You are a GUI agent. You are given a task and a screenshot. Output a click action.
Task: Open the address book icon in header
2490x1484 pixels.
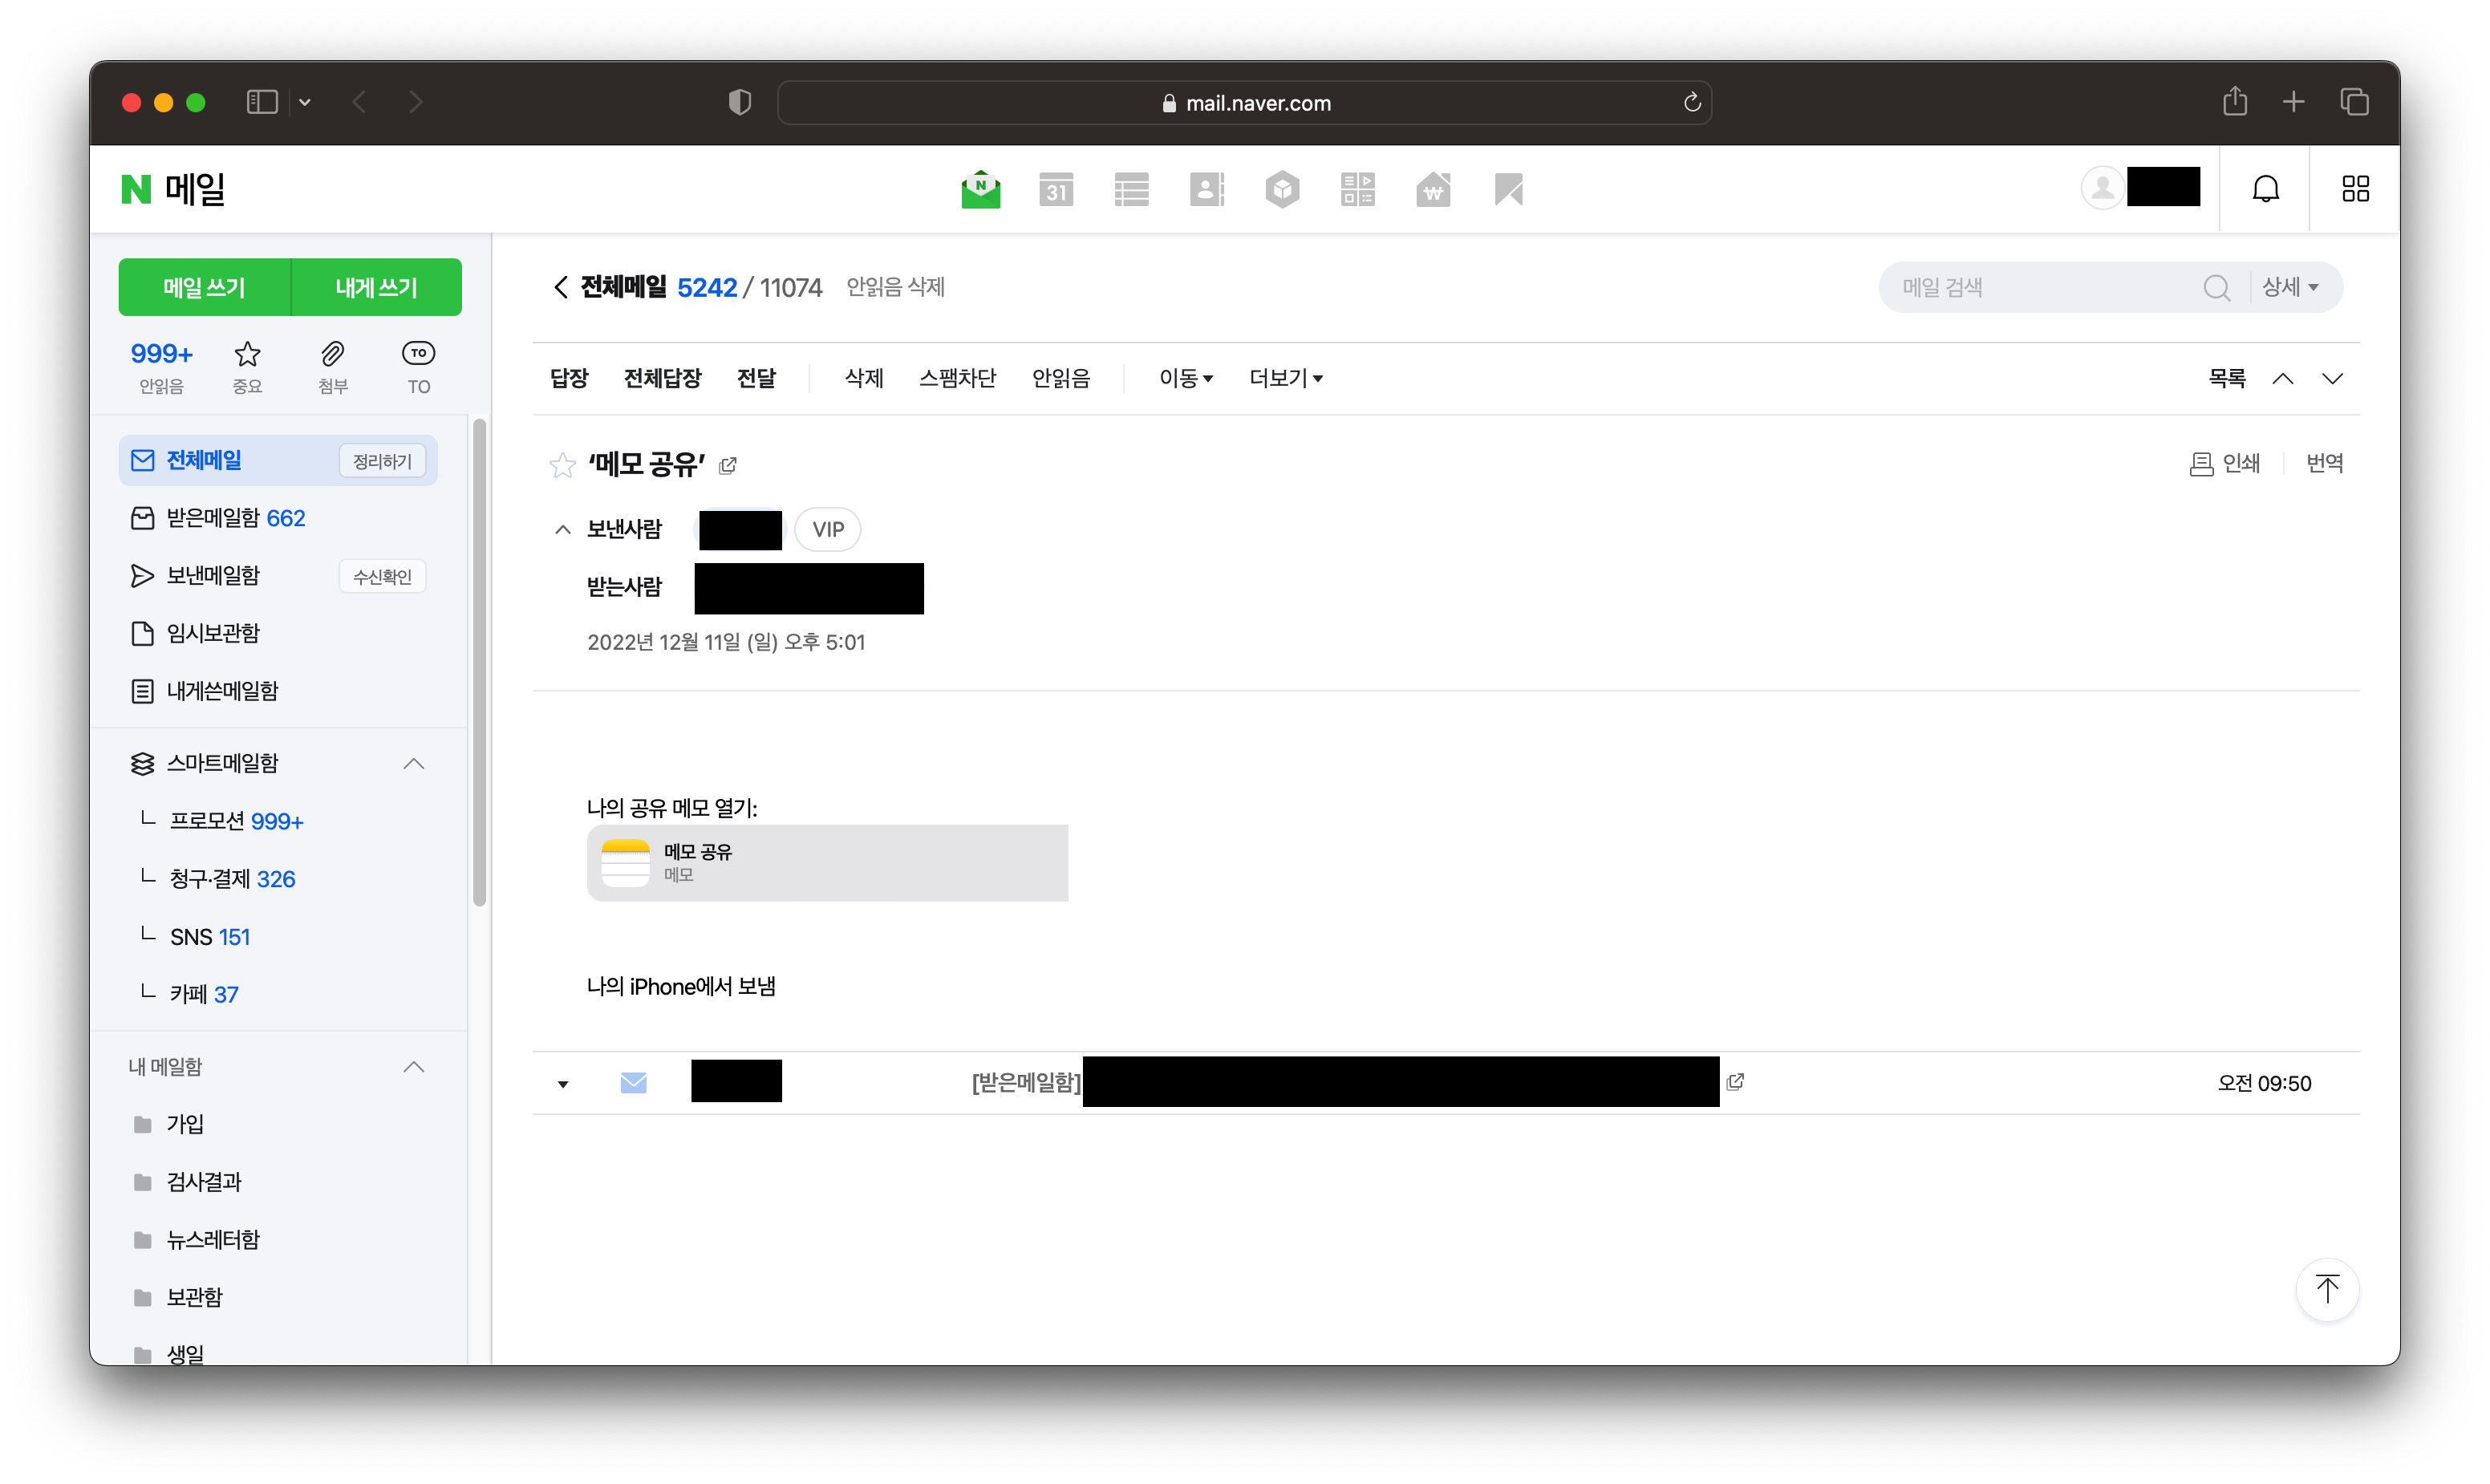(1206, 189)
